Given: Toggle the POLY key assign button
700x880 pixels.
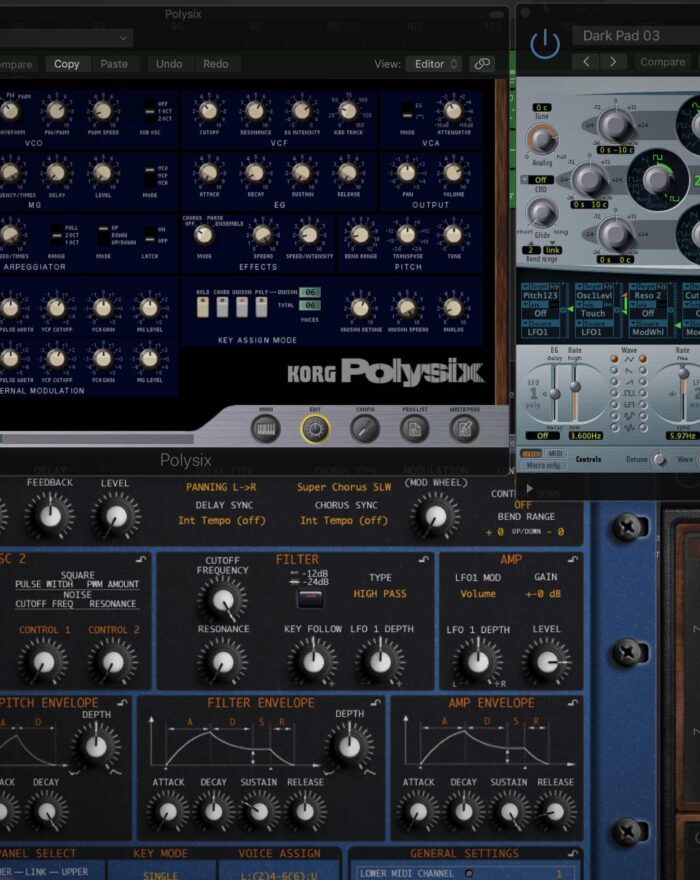Looking at the screenshot, I should tap(262, 307).
